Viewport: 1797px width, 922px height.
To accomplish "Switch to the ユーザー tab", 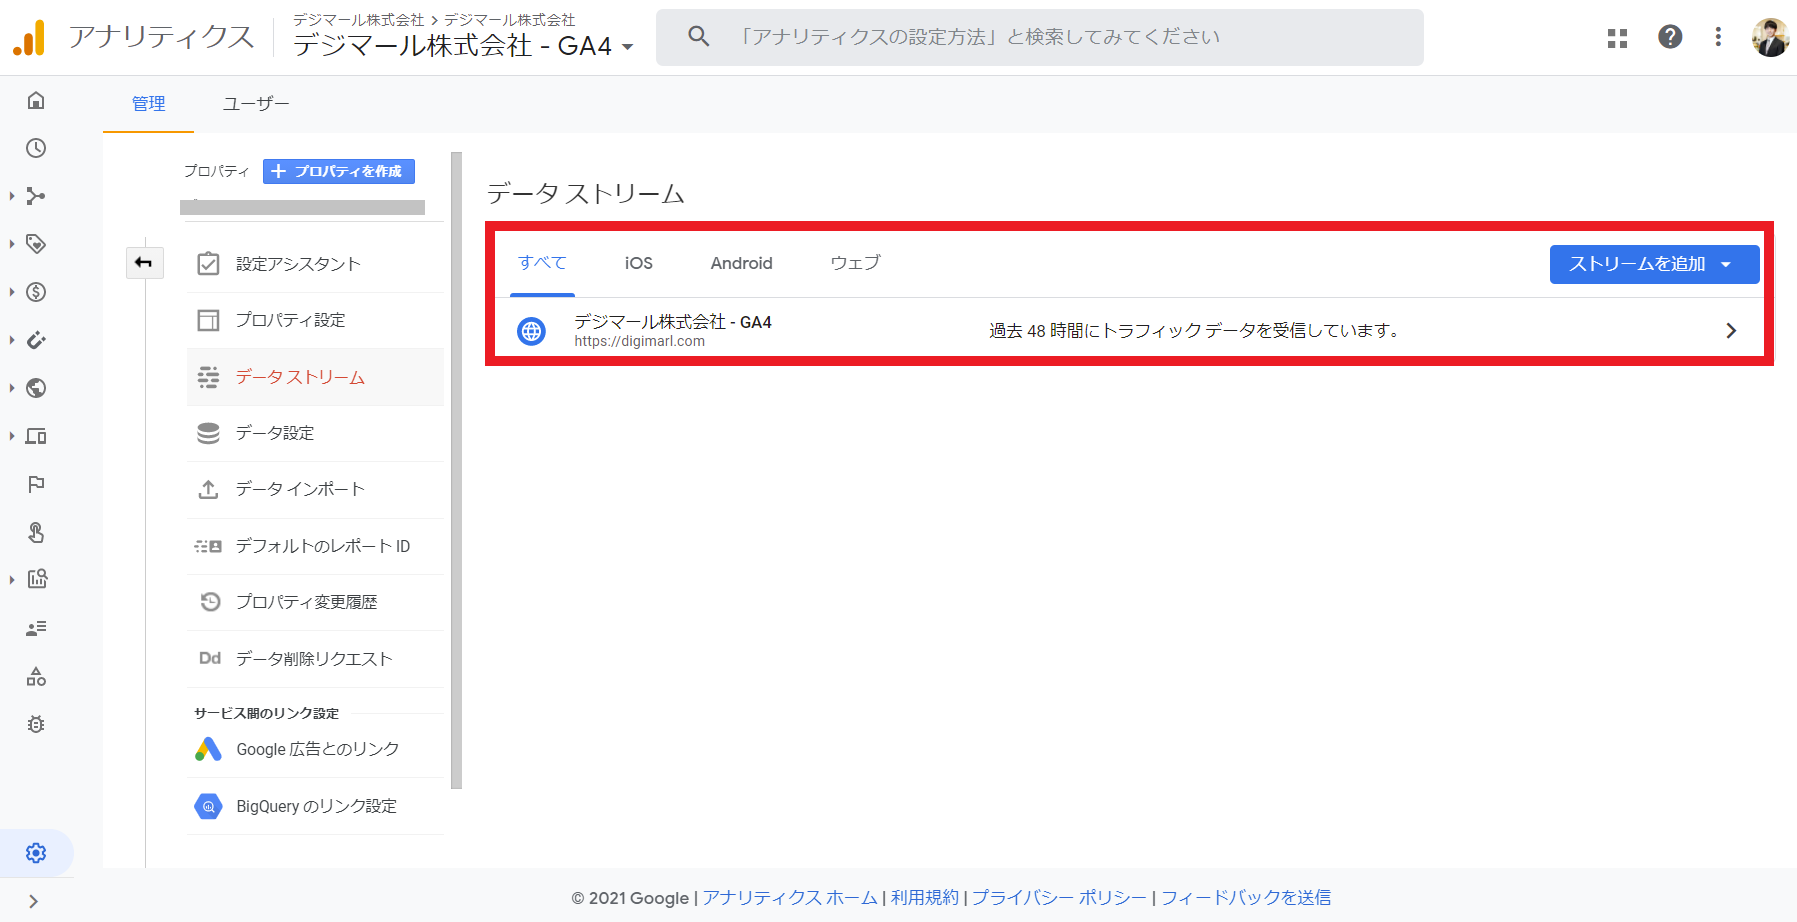I will click(x=256, y=104).
